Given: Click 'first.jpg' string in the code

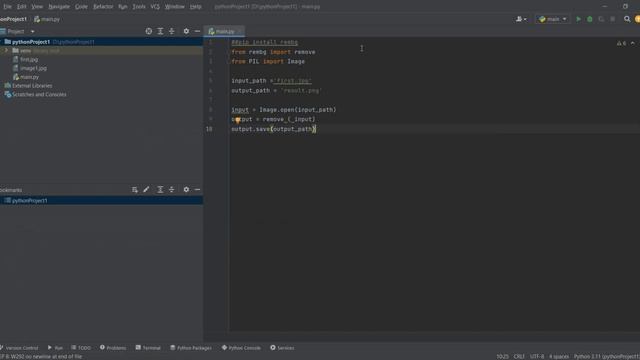Looking at the screenshot, I should pyautogui.click(x=293, y=81).
